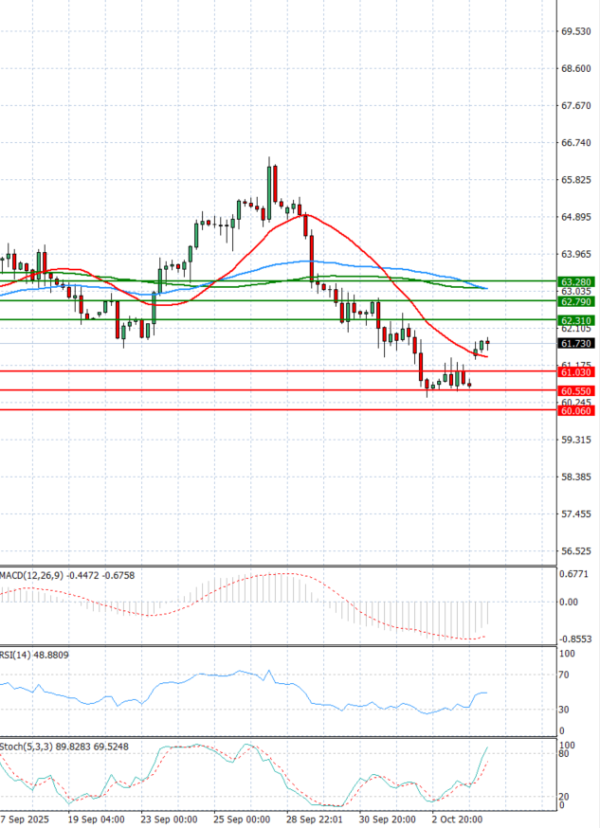This screenshot has width=600, height=828.
Task: Click the 0.00 level on MACD scale
Action: tap(568, 602)
